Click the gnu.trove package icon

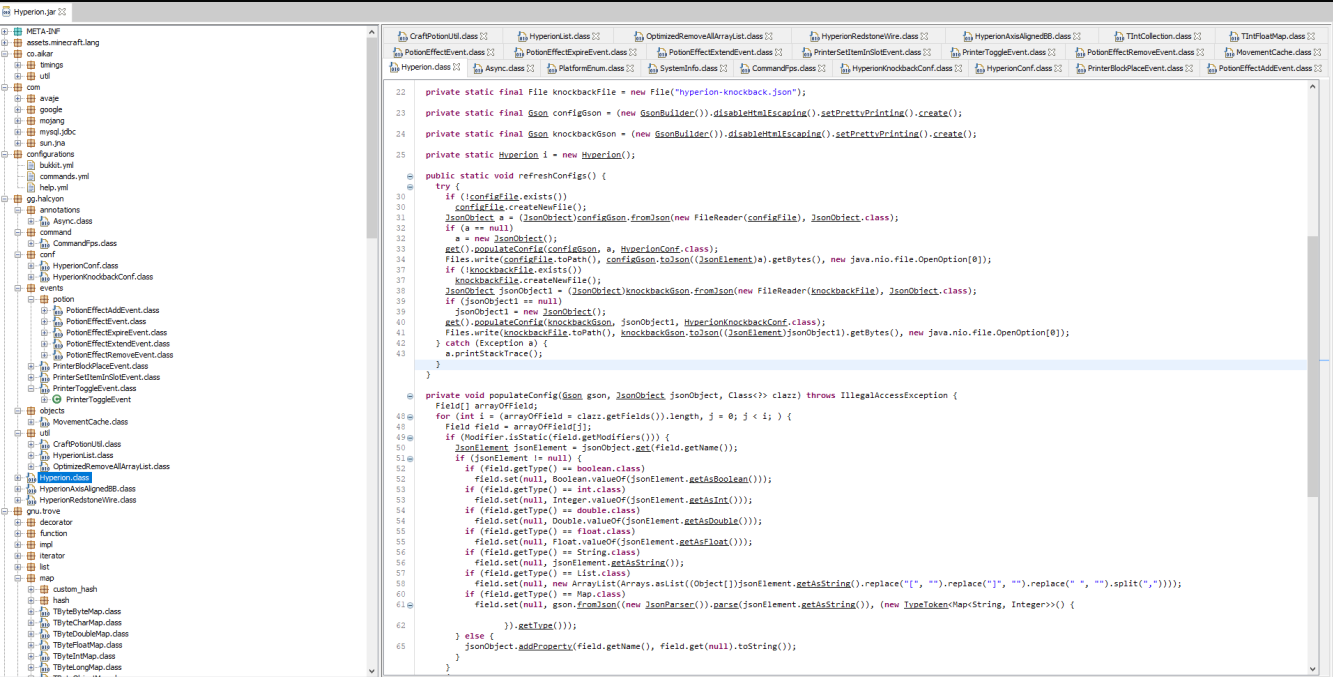click(18, 511)
